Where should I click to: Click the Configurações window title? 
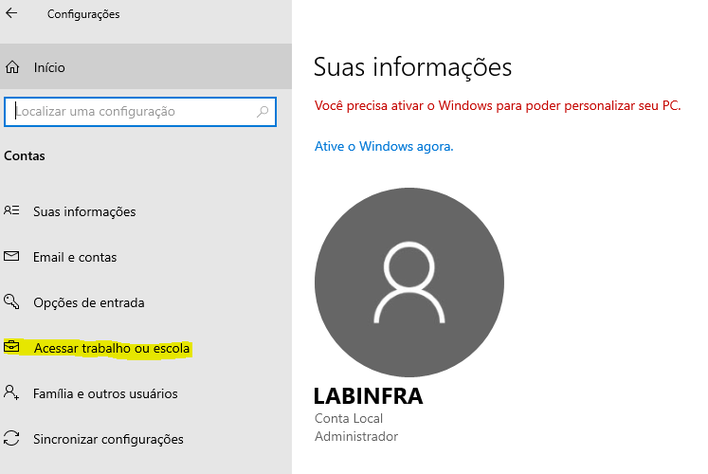point(84,14)
